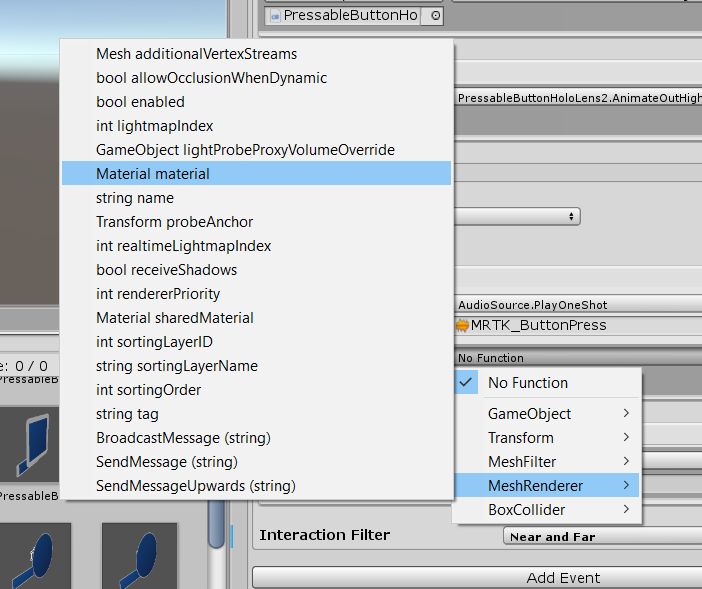
Task: Click the bottom-left blue prefab asset thumbnail
Action: tap(35, 555)
